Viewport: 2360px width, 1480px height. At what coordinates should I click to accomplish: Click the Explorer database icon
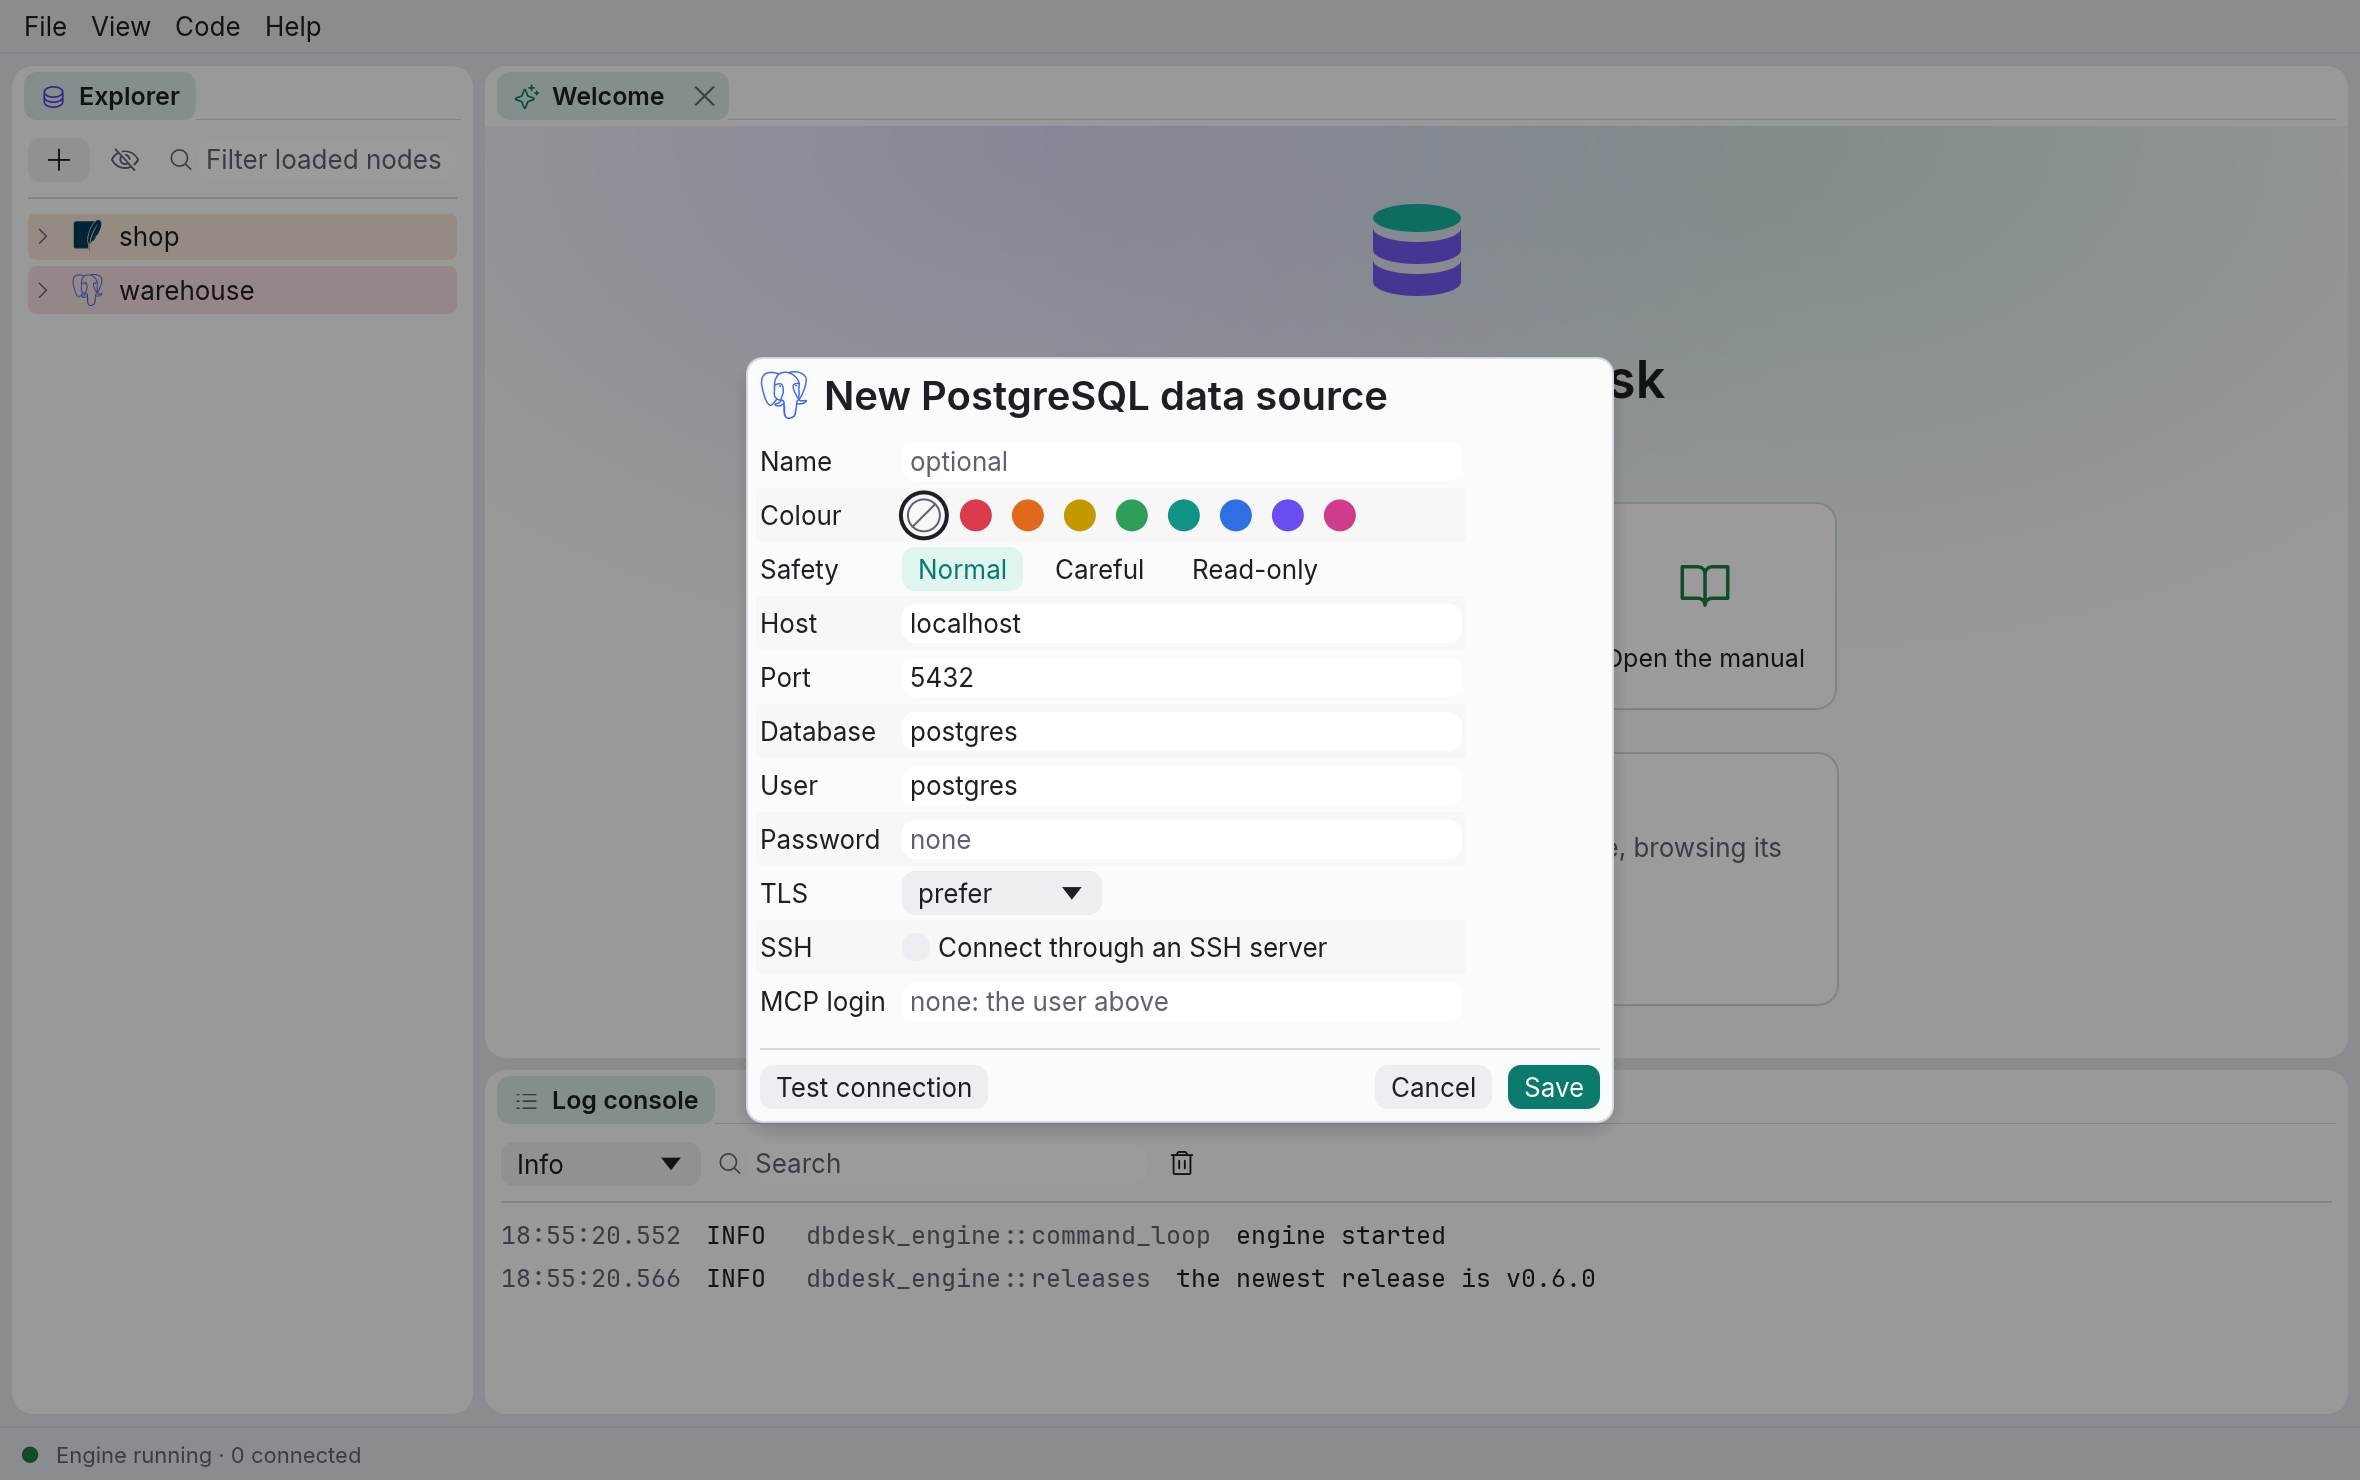pyautogui.click(x=54, y=97)
